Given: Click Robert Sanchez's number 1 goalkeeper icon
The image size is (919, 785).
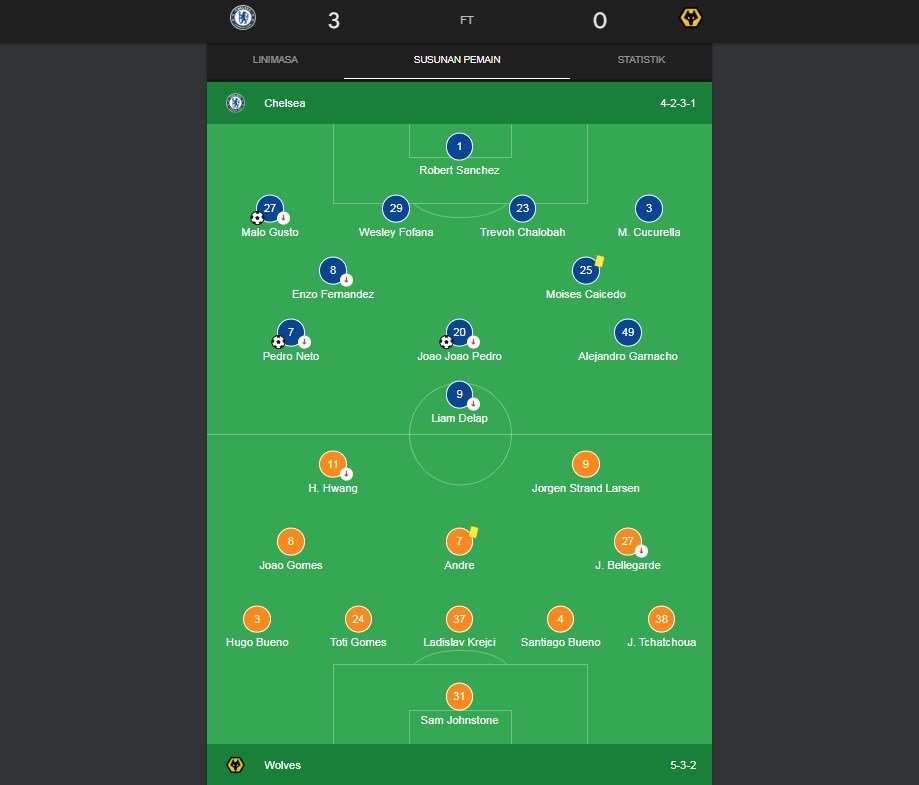Looking at the screenshot, I should click(459, 147).
